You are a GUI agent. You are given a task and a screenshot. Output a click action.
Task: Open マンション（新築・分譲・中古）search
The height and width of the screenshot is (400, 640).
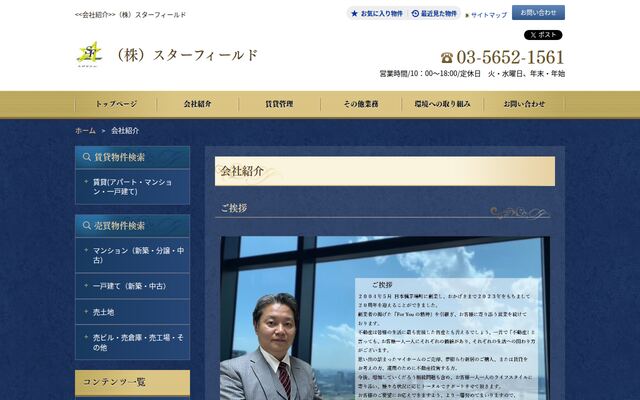click(133, 255)
